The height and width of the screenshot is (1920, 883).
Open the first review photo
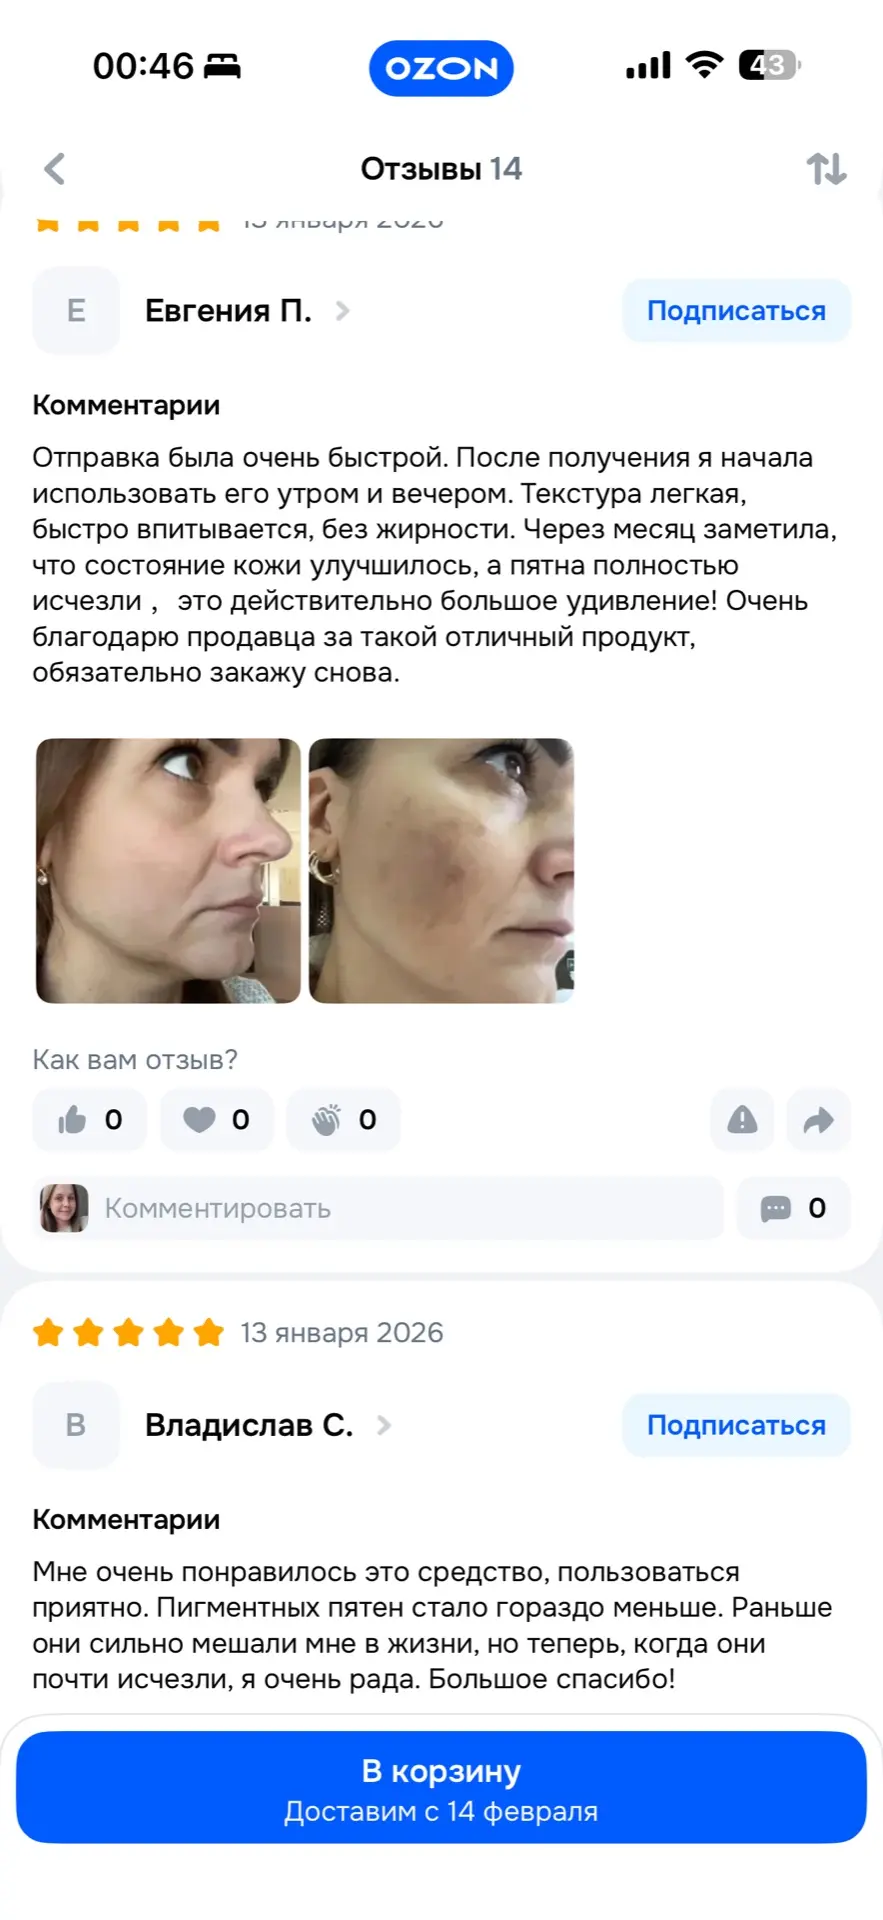pos(168,871)
